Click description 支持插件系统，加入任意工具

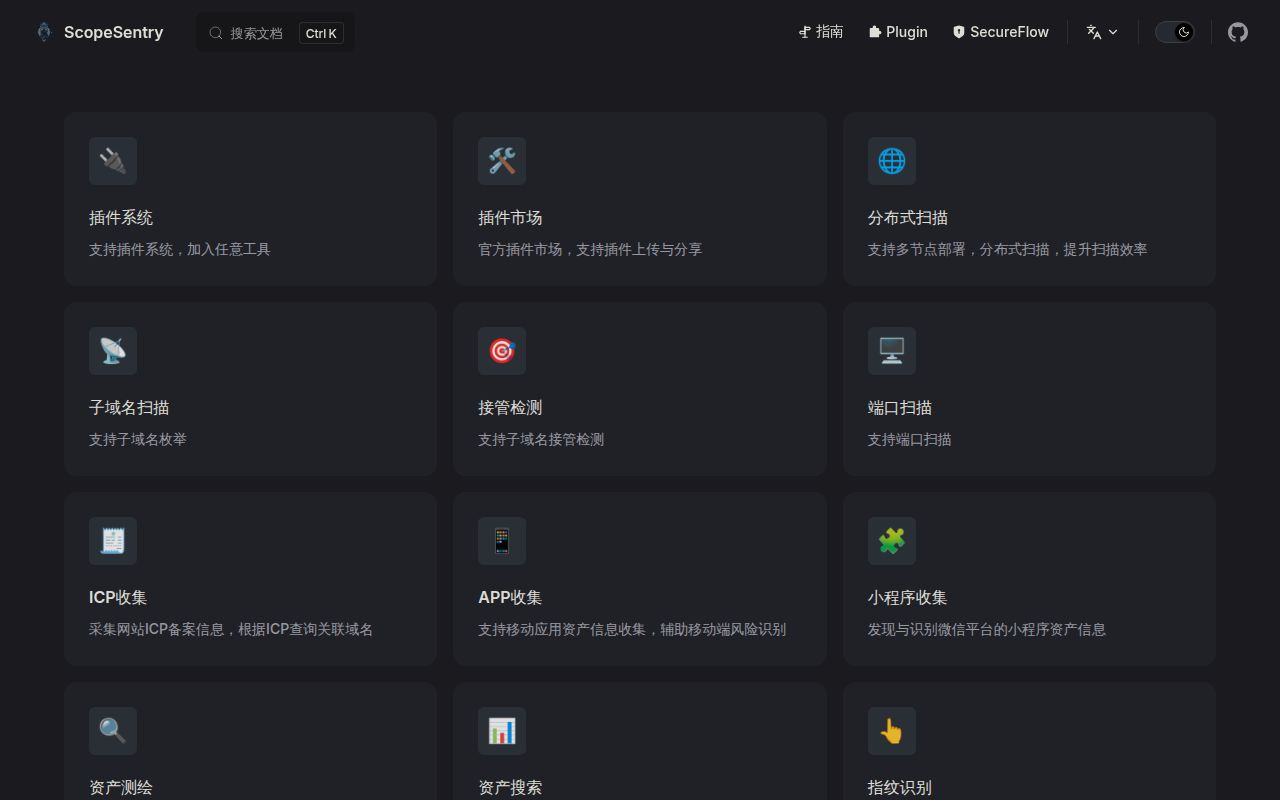coord(180,249)
